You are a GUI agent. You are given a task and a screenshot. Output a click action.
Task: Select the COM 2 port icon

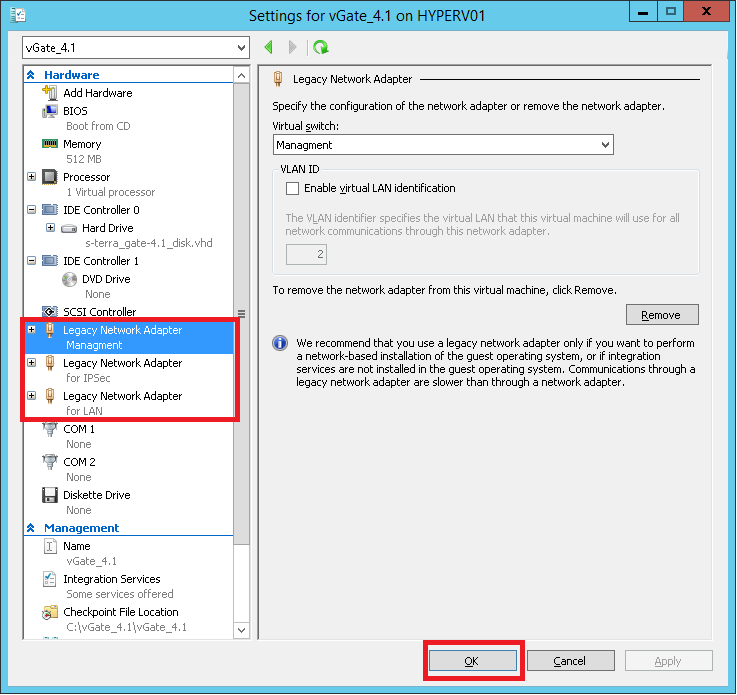tap(50, 462)
